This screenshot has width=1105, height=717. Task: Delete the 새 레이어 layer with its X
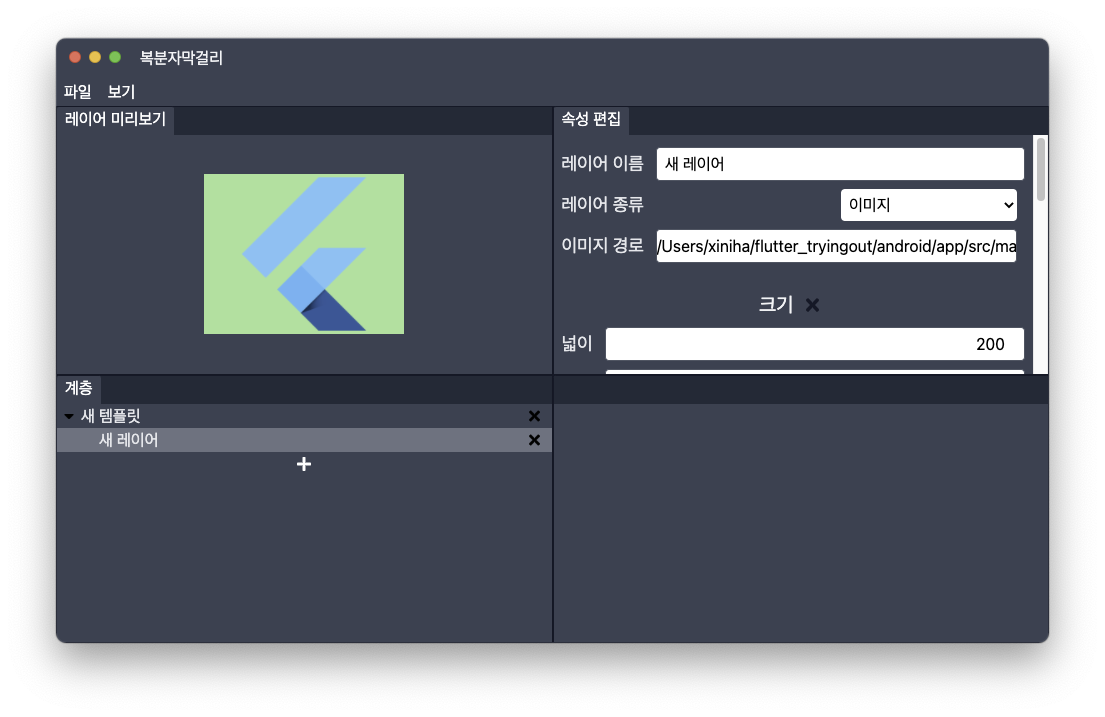(534, 440)
